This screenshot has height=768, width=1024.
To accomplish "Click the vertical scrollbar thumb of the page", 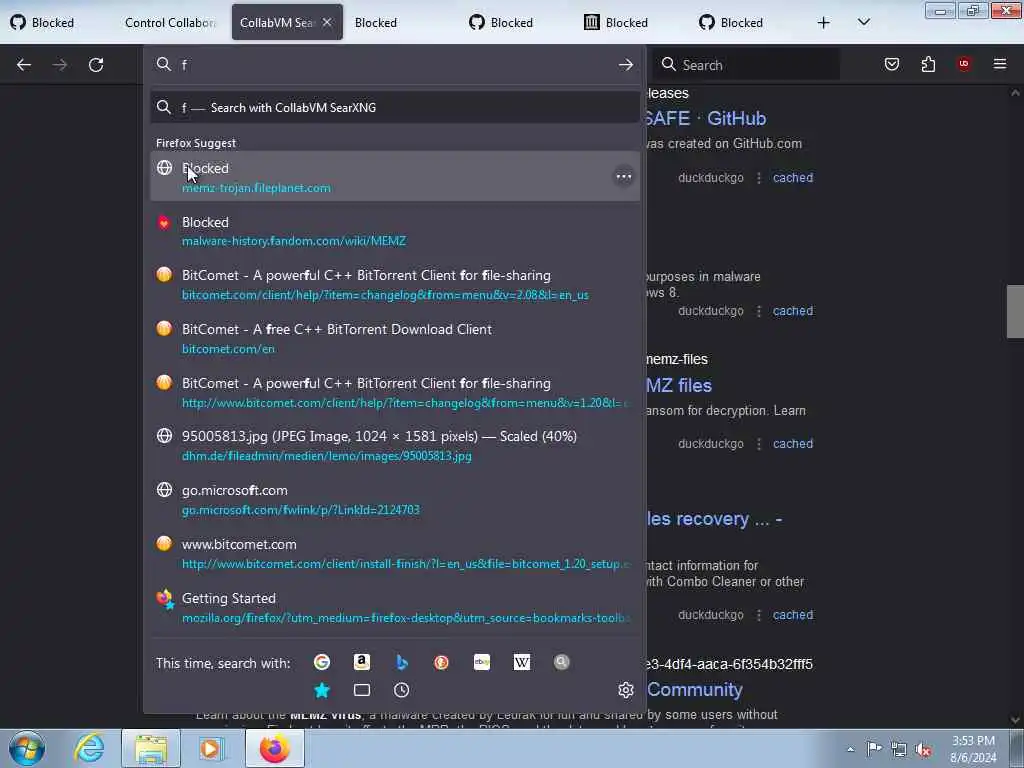I will coord(1015,312).
